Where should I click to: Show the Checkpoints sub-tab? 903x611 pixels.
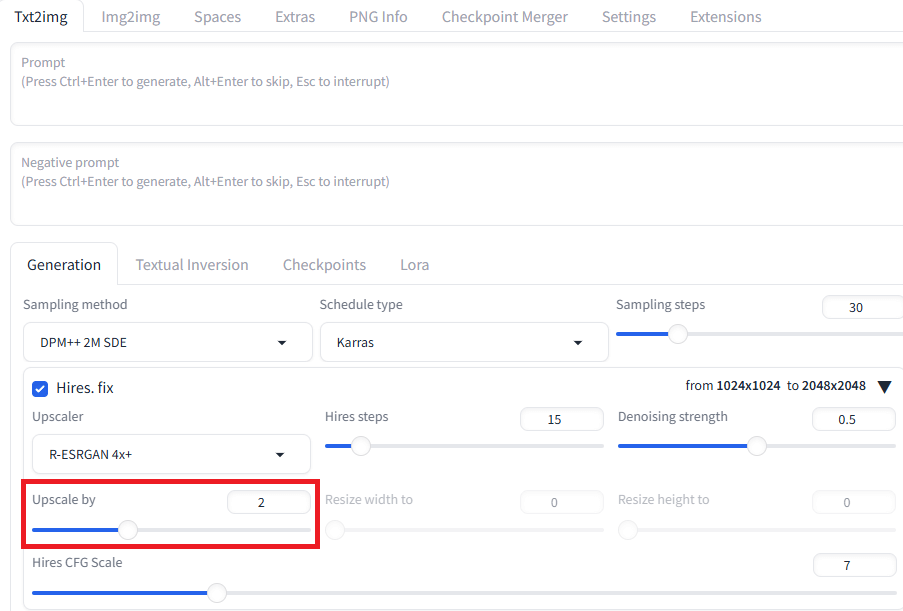[x=324, y=265]
